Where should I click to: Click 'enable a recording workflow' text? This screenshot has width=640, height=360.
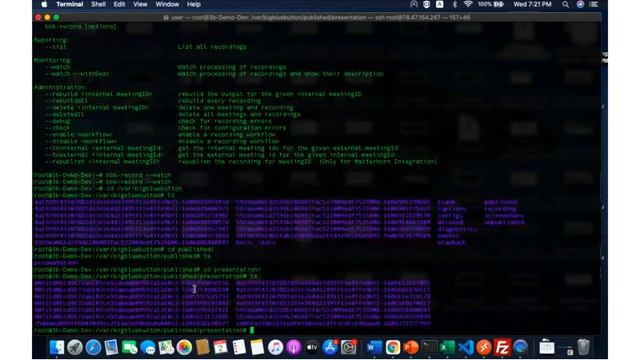(227, 134)
